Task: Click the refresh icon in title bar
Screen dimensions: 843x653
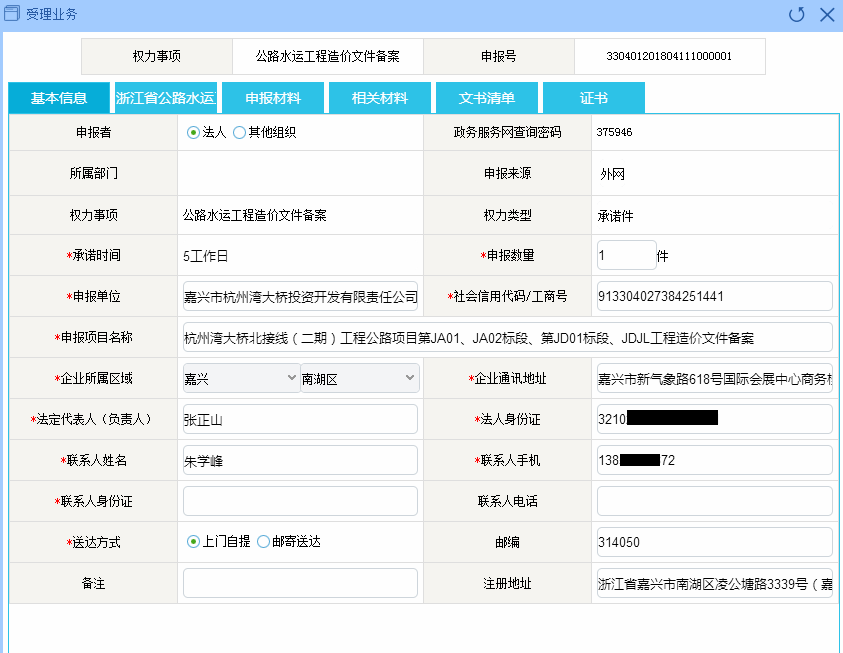Action: pos(796,14)
